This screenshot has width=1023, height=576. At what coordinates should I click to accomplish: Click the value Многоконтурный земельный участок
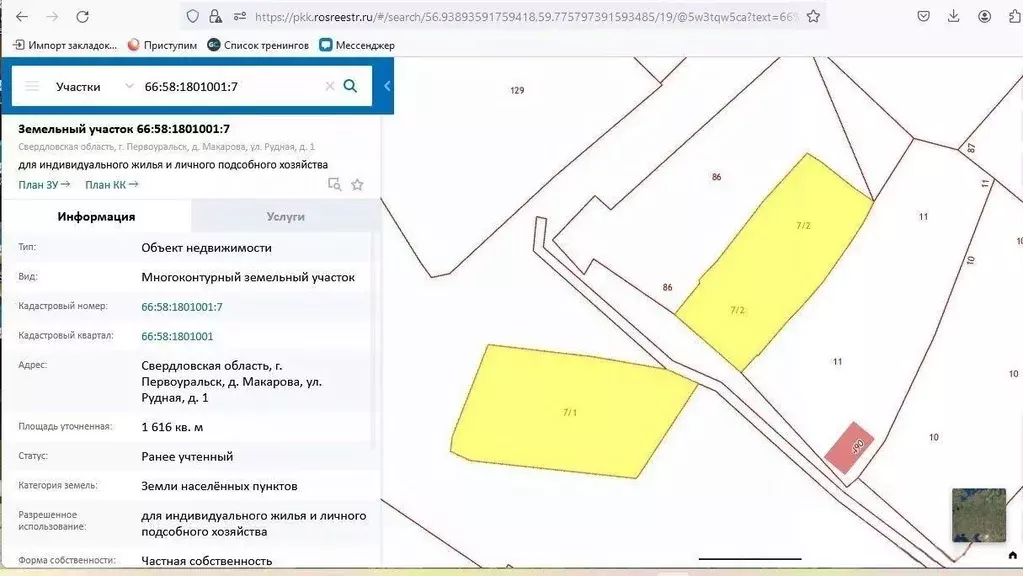pyautogui.click(x=248, y=277)
